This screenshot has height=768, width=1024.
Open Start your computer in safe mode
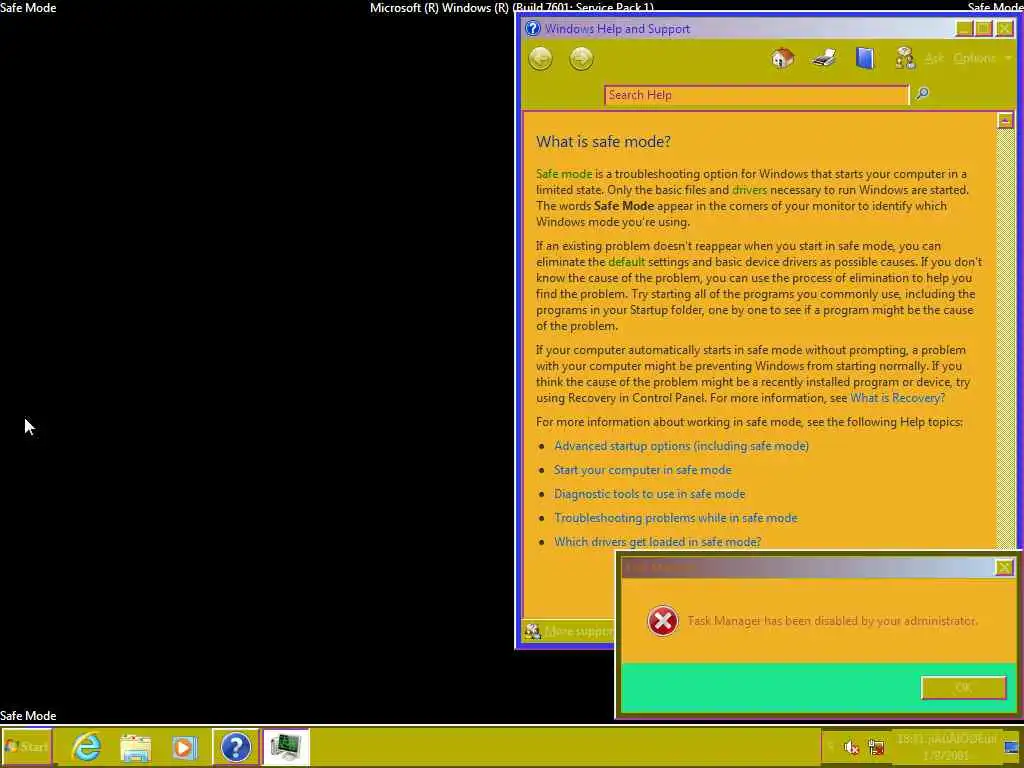642,470
